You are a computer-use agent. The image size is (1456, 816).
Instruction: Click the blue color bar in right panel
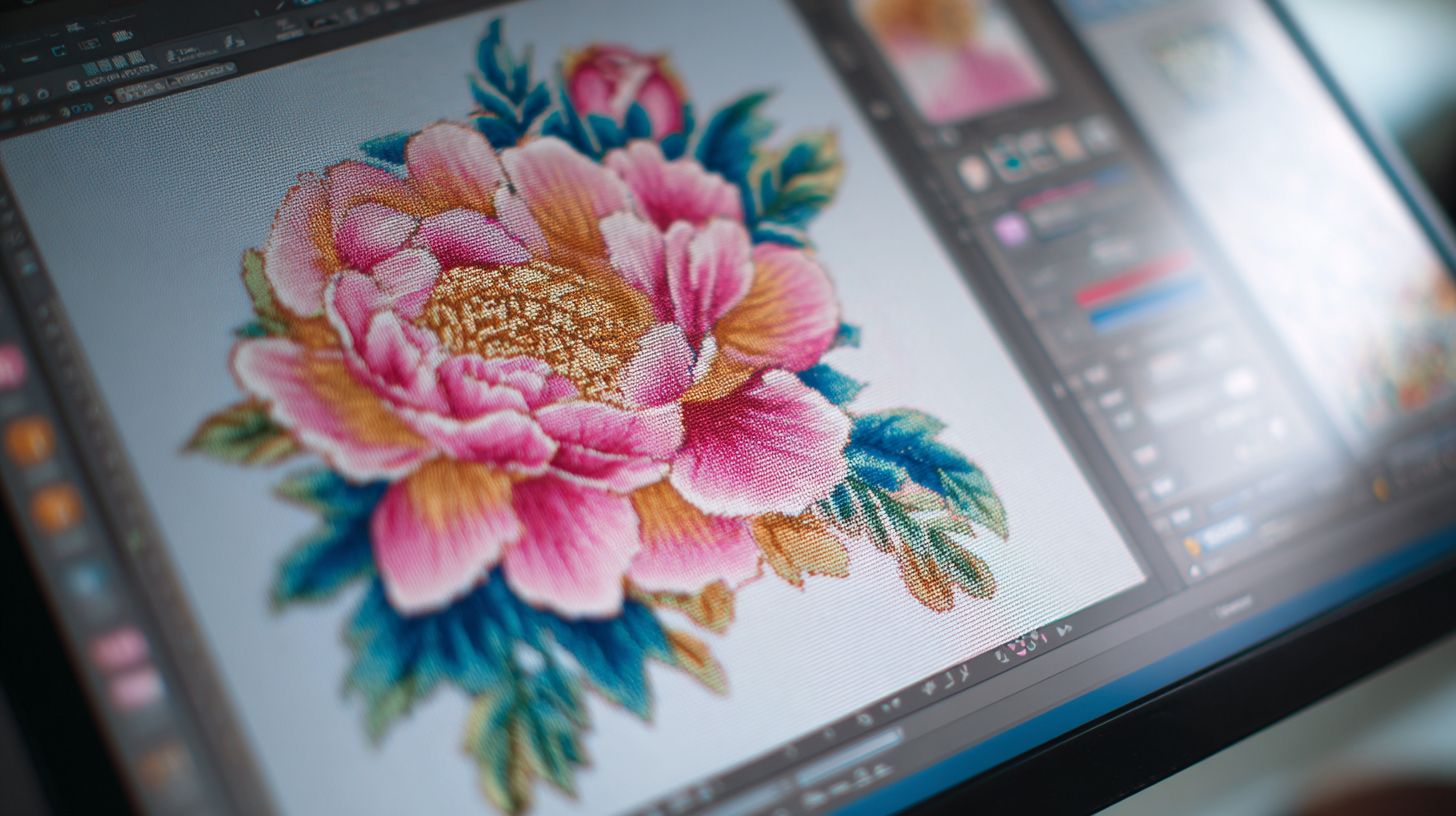coord(1148,303)
